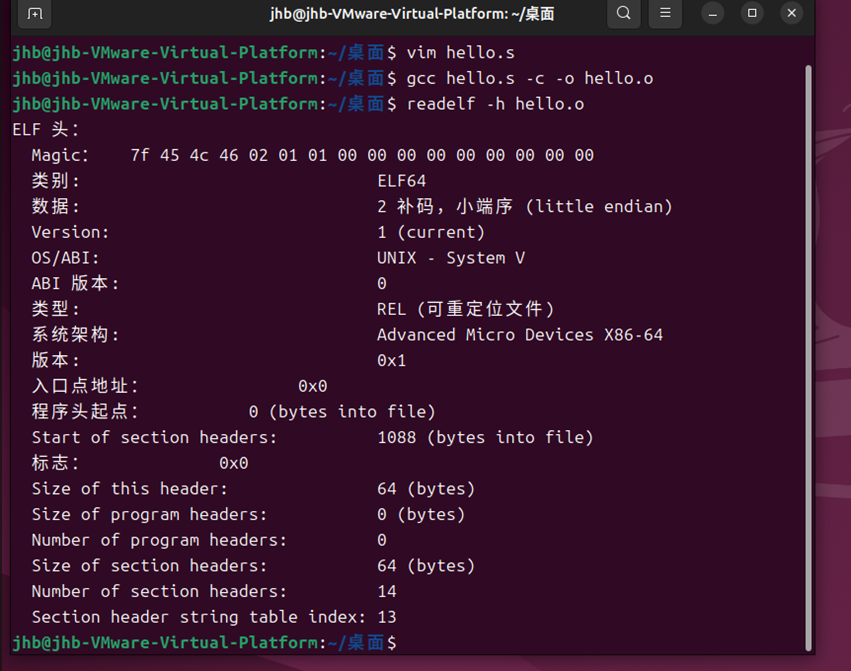Click 'Advanced Micro Devices X86-64' value
Screen dimensions: 851x671
(520, 335)
